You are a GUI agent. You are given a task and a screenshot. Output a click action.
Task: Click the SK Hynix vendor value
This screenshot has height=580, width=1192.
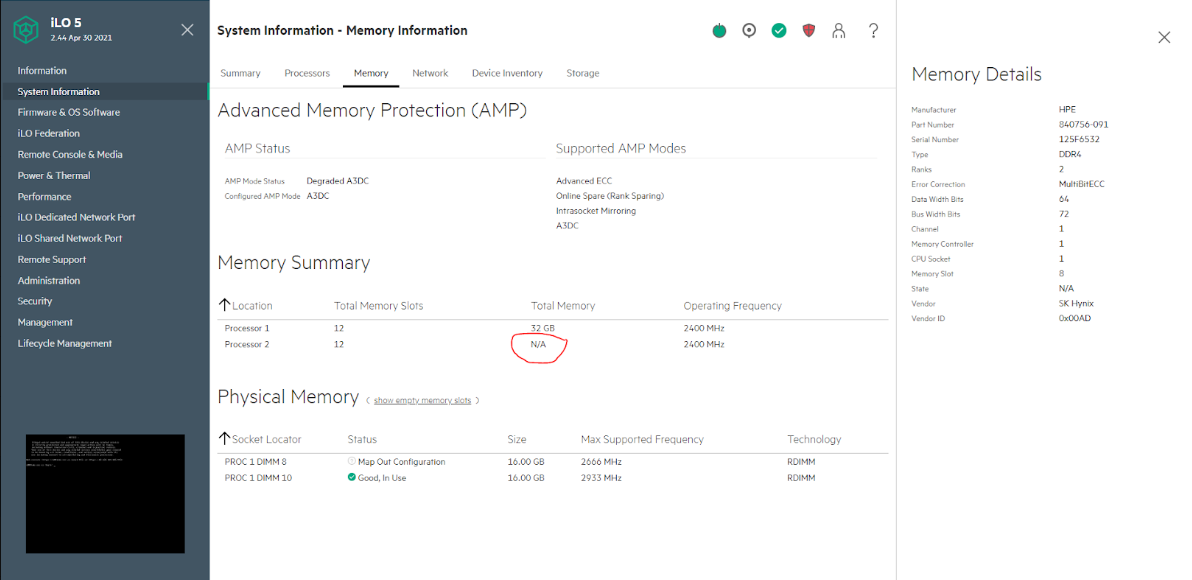(1076, 303)
